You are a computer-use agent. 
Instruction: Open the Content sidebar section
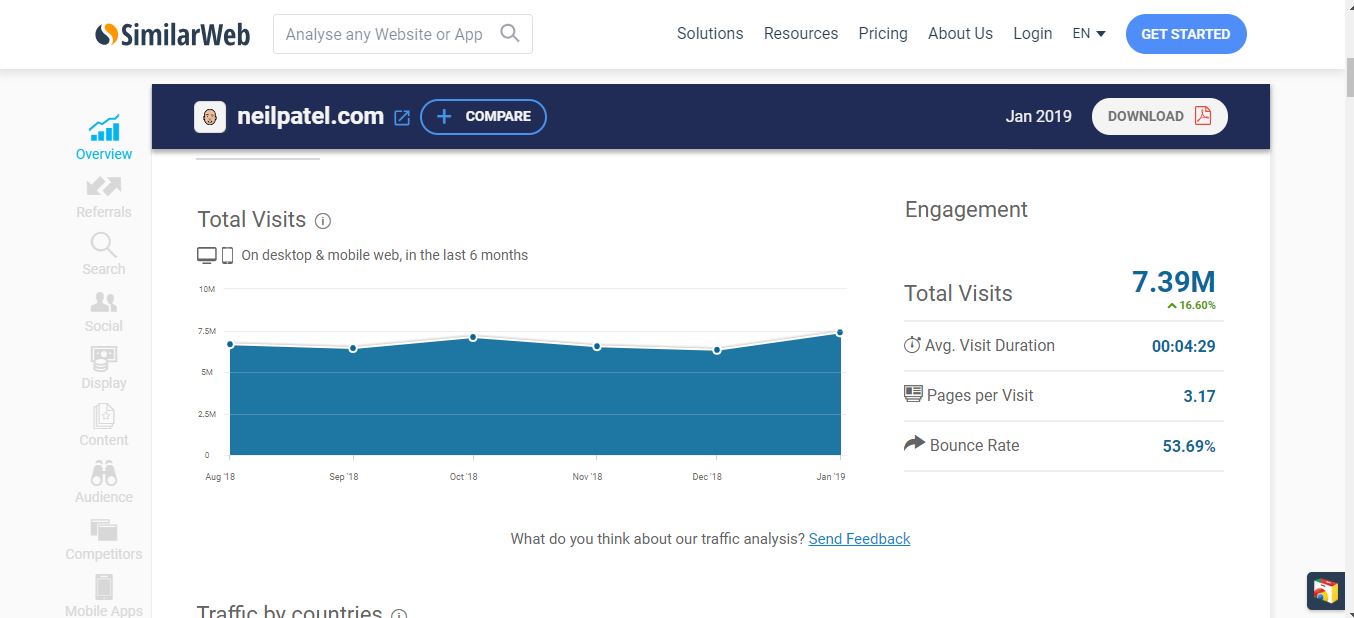[104, 424]
